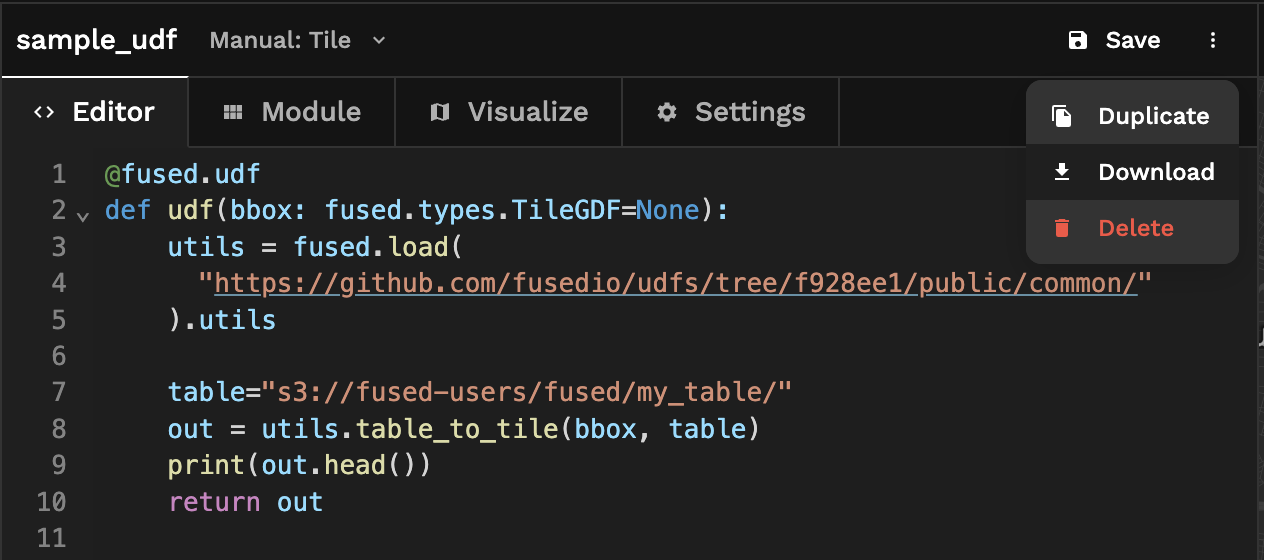Viewport: 1264px width, 560px height.
Task: Click the download arrow icon
Action: [x=1062, y=172]
